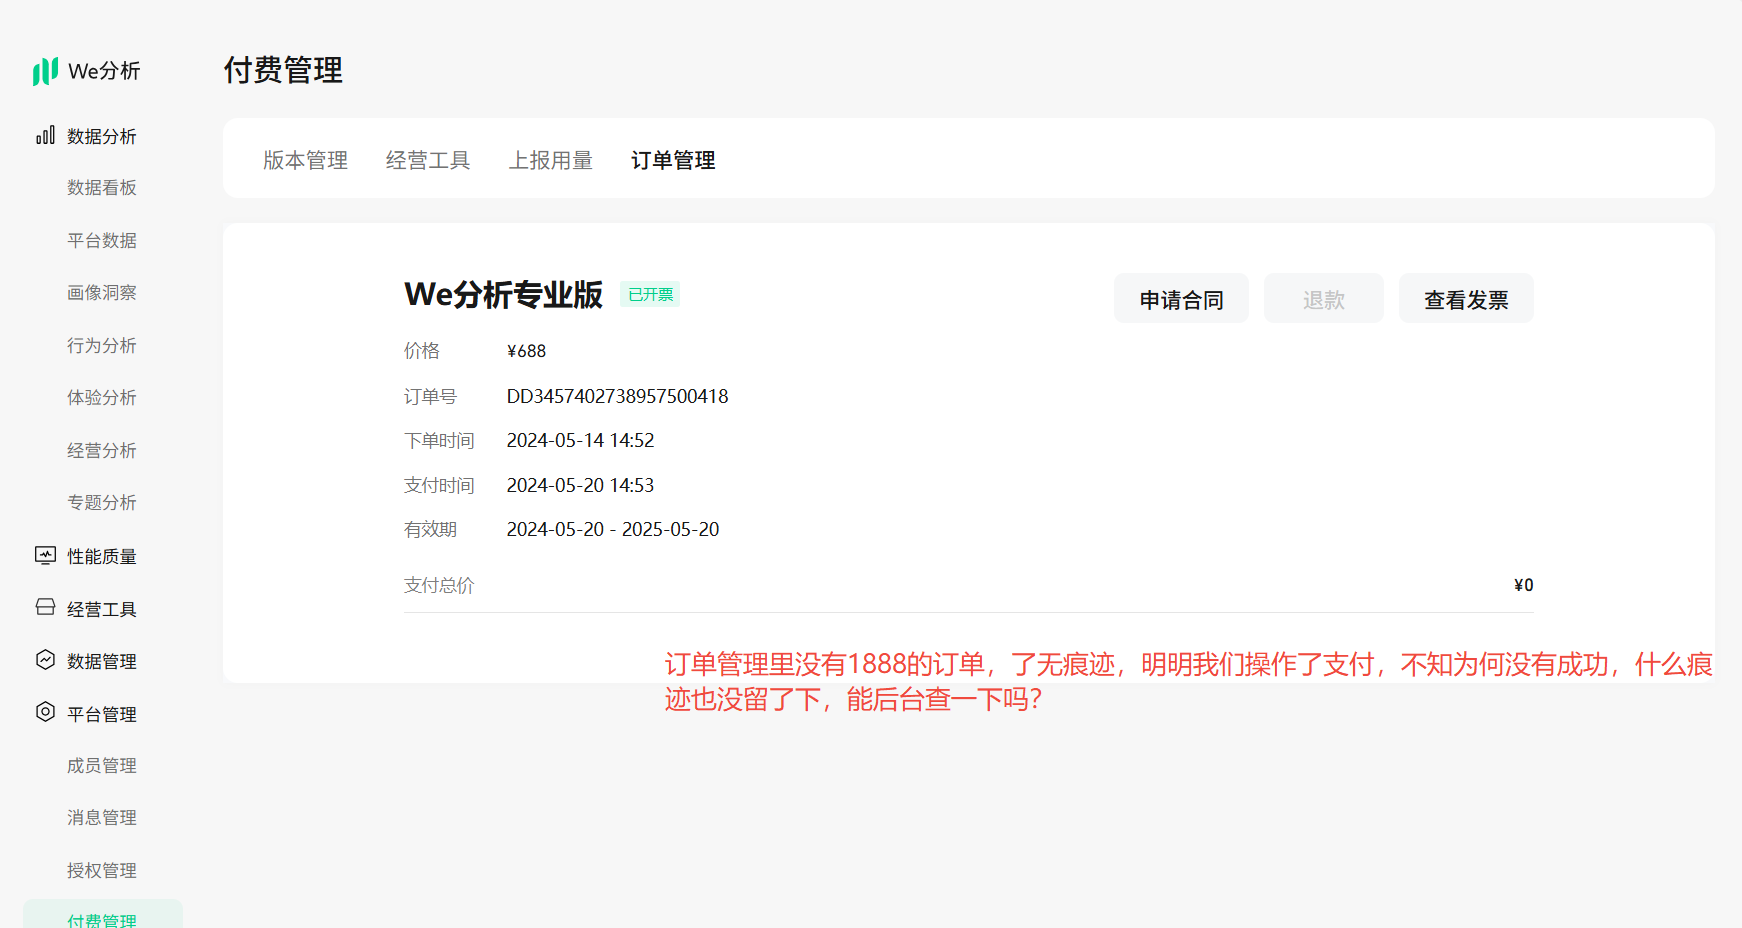
Task: Click the 申请合同 button
Action: (1181, 299)
